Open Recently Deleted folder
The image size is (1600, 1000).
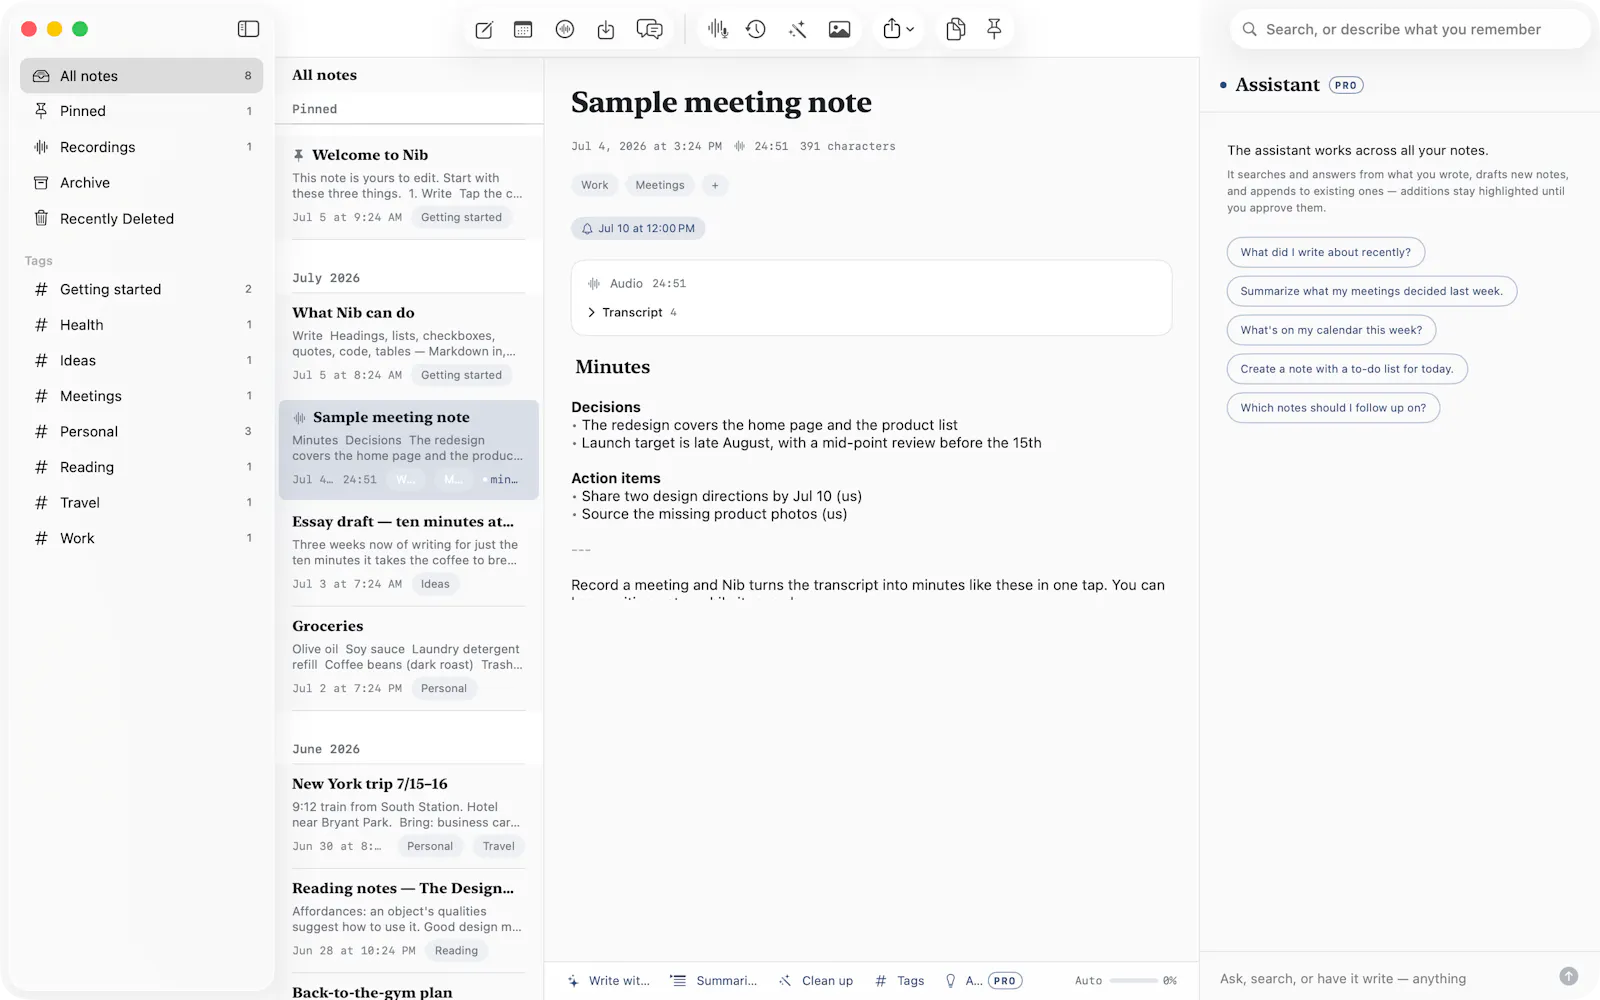[x=142, y=219]
